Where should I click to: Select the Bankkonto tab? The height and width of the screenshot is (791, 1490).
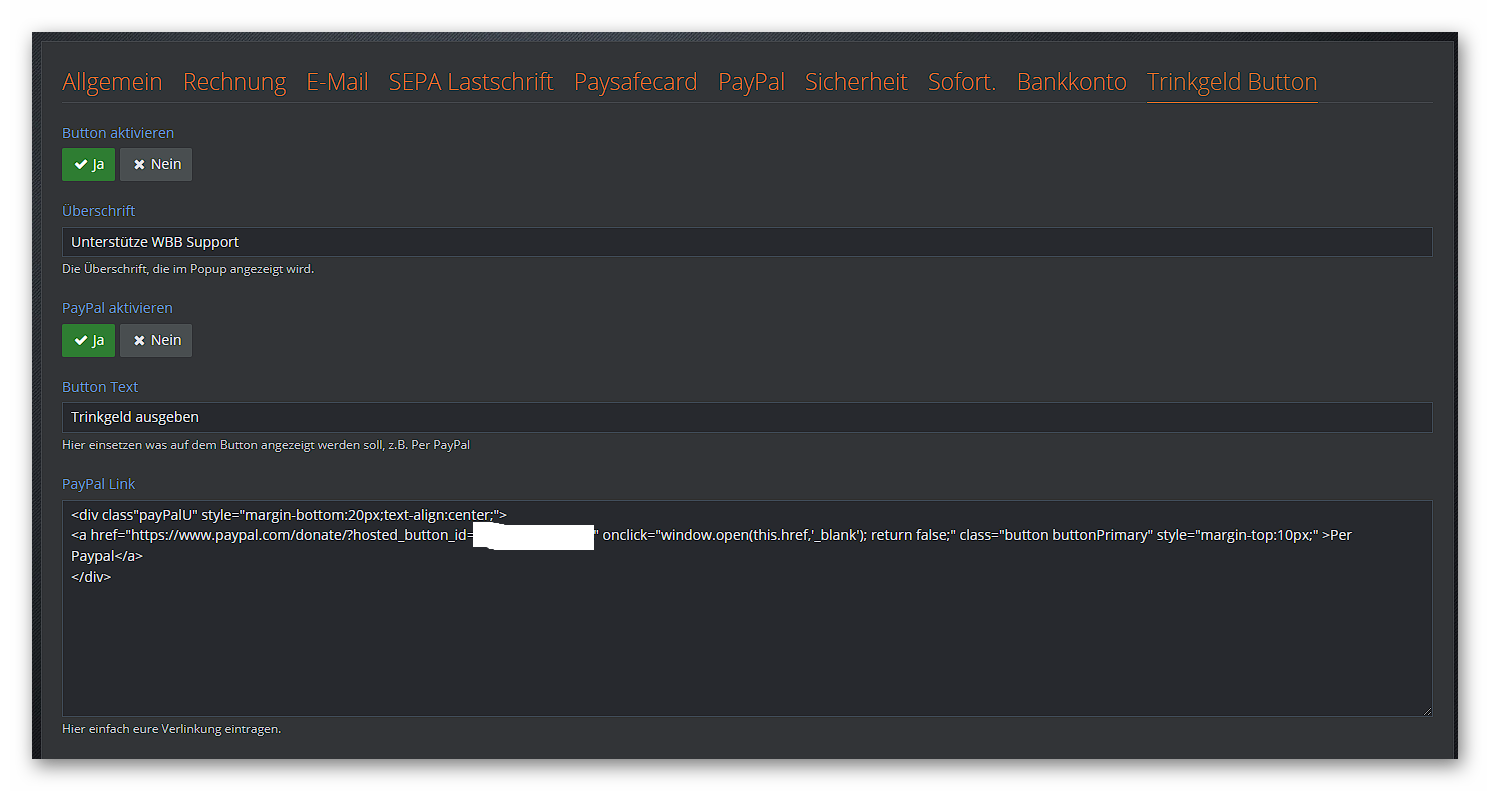[x=1071, y=82]
